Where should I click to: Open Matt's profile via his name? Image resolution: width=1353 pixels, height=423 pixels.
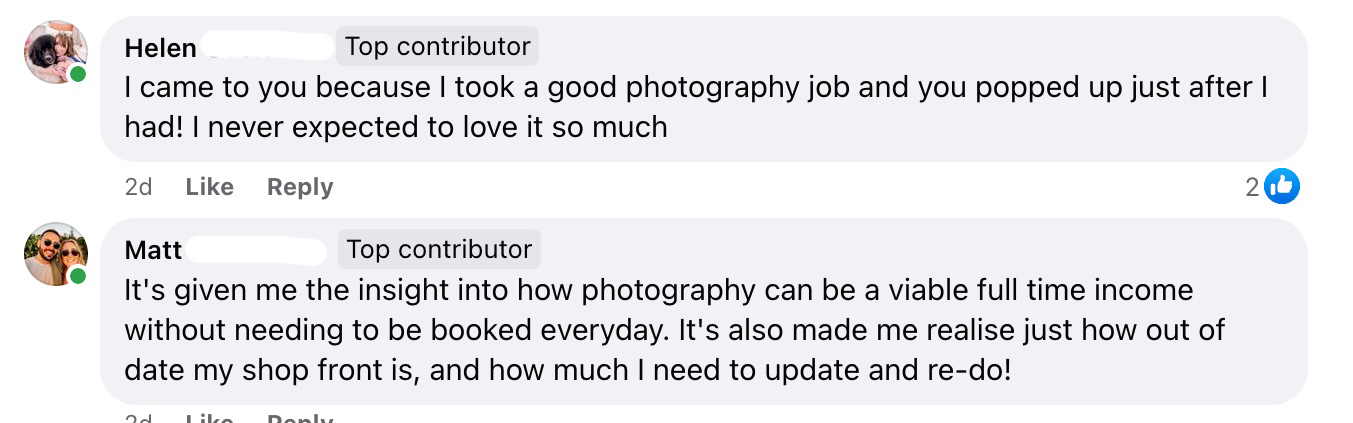[153, 250]
